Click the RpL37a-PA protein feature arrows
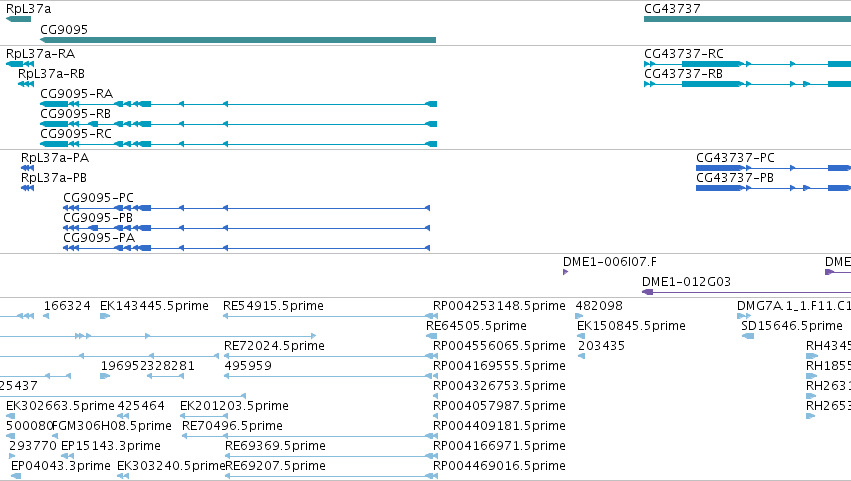Screen dimensions: 851x481 [27, 168]
